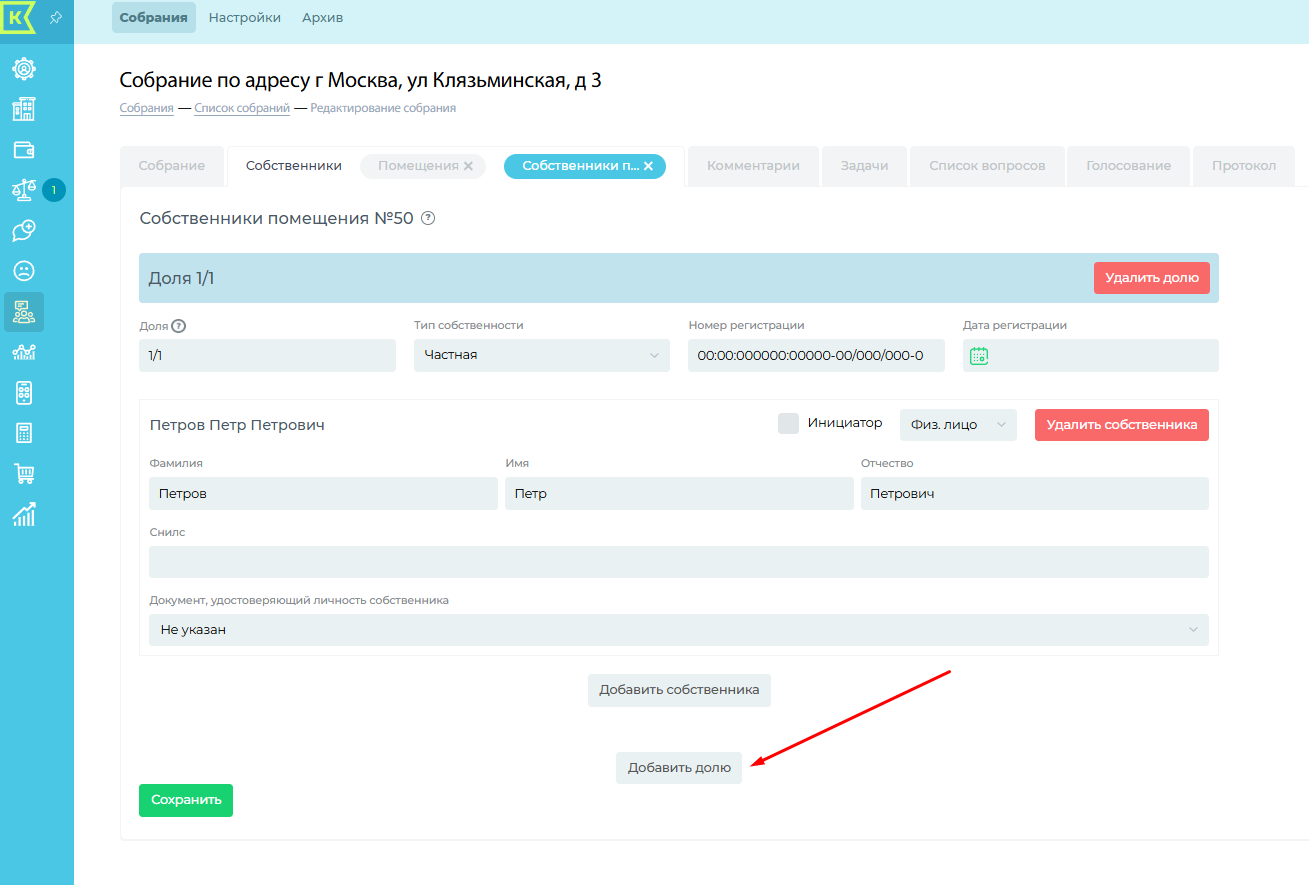Close the blue Собственники п... sub-tab
The width and height of the screenshot is (1309, 885).
point(648,166)
